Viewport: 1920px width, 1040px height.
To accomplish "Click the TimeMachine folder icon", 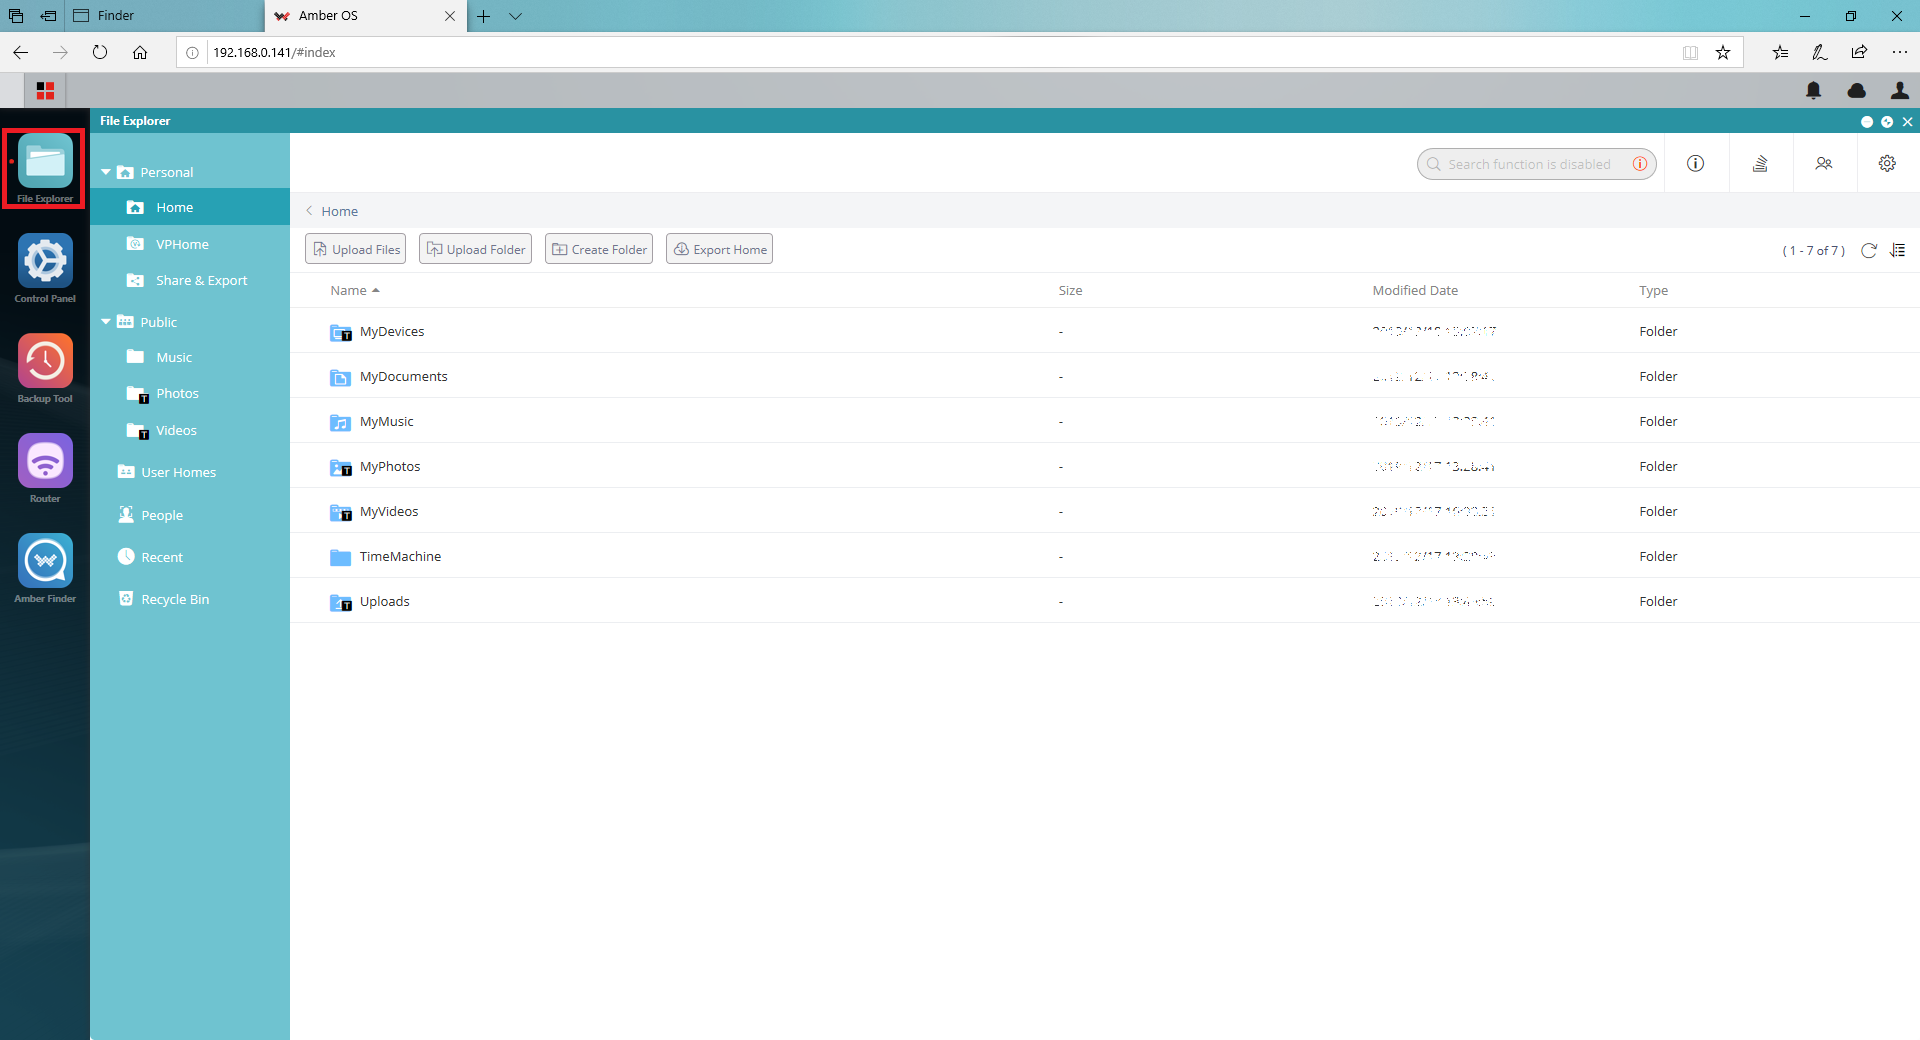I will click(340, 557).
